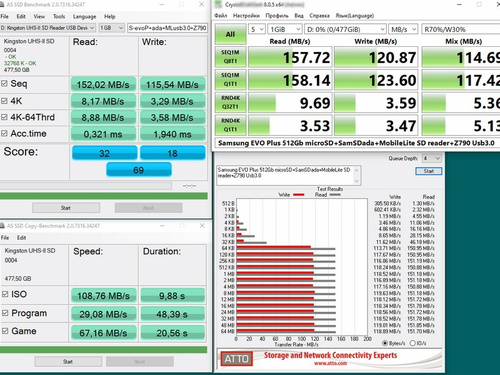Expand the 1GiB test size dropdown
Image resolution: width=500 pixels, height=375 pixels.
[x=285, y=29]
